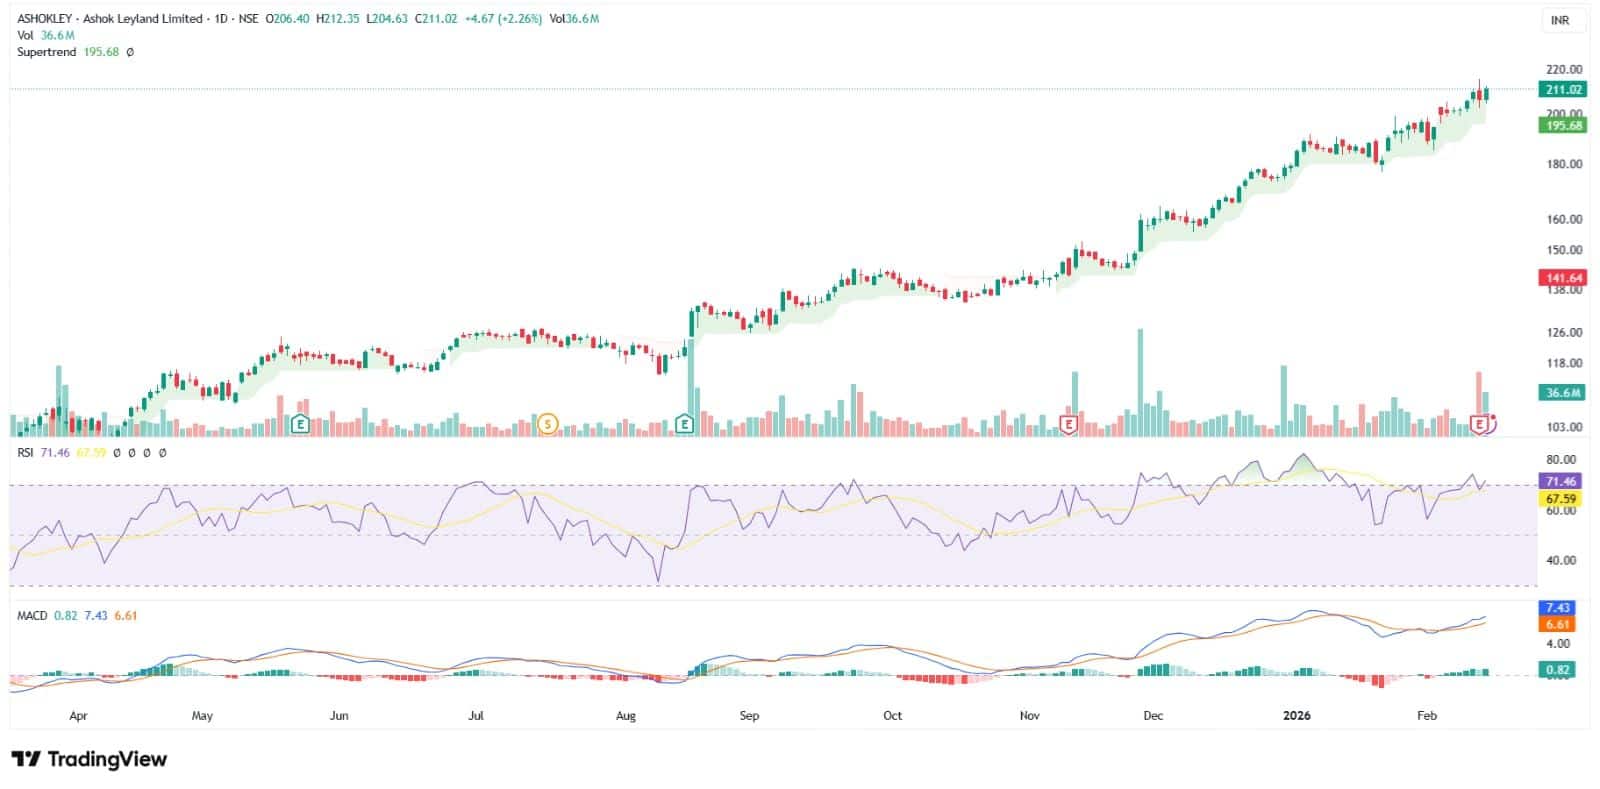Click the 40.00 level on the RSI axis
Viewport: 1600px width, 789px height.
click(x=1560, y=560)
